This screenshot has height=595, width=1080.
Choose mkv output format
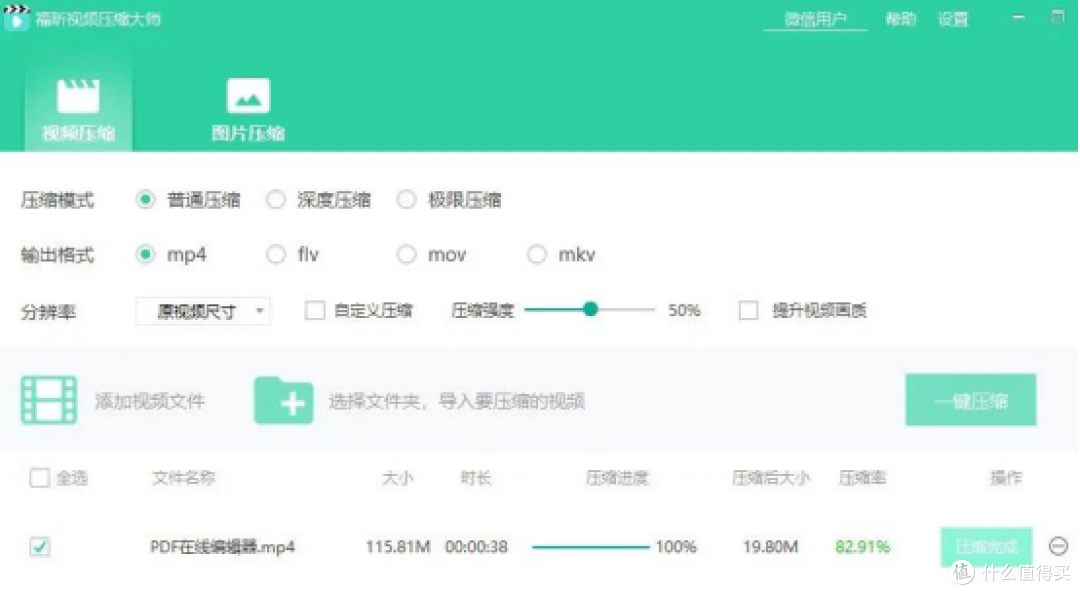click(x=537, y=255)
